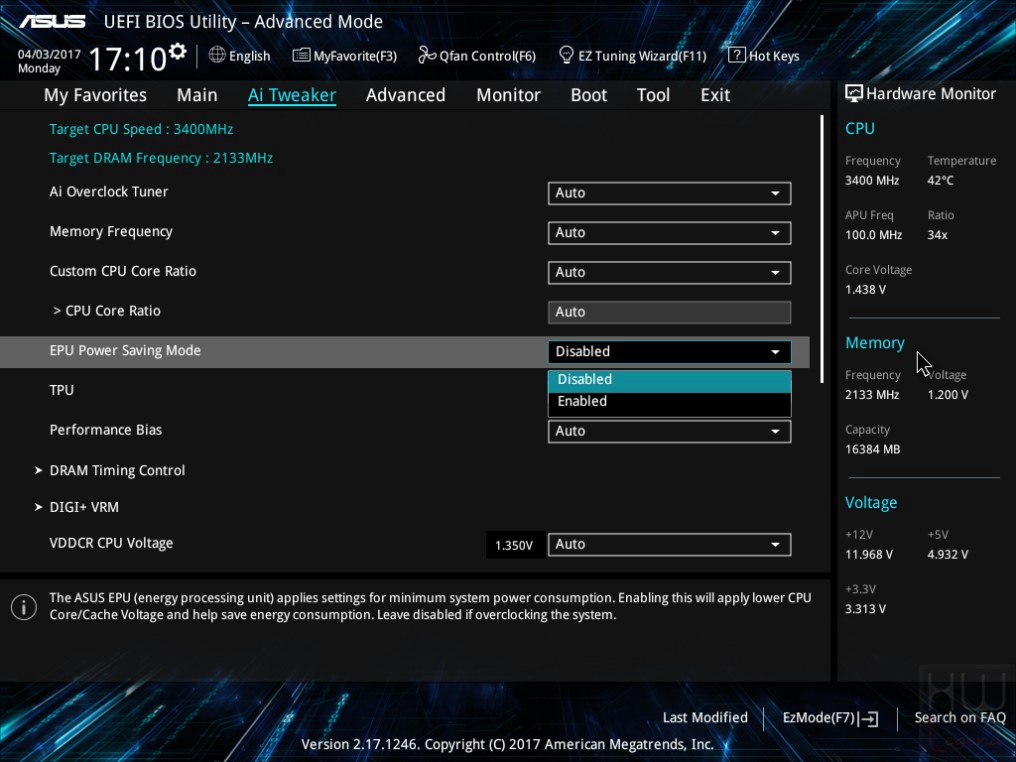Screen dimensions: 1016x762
Task: Click the MyFavorite list icon
Action: [301, 55]
